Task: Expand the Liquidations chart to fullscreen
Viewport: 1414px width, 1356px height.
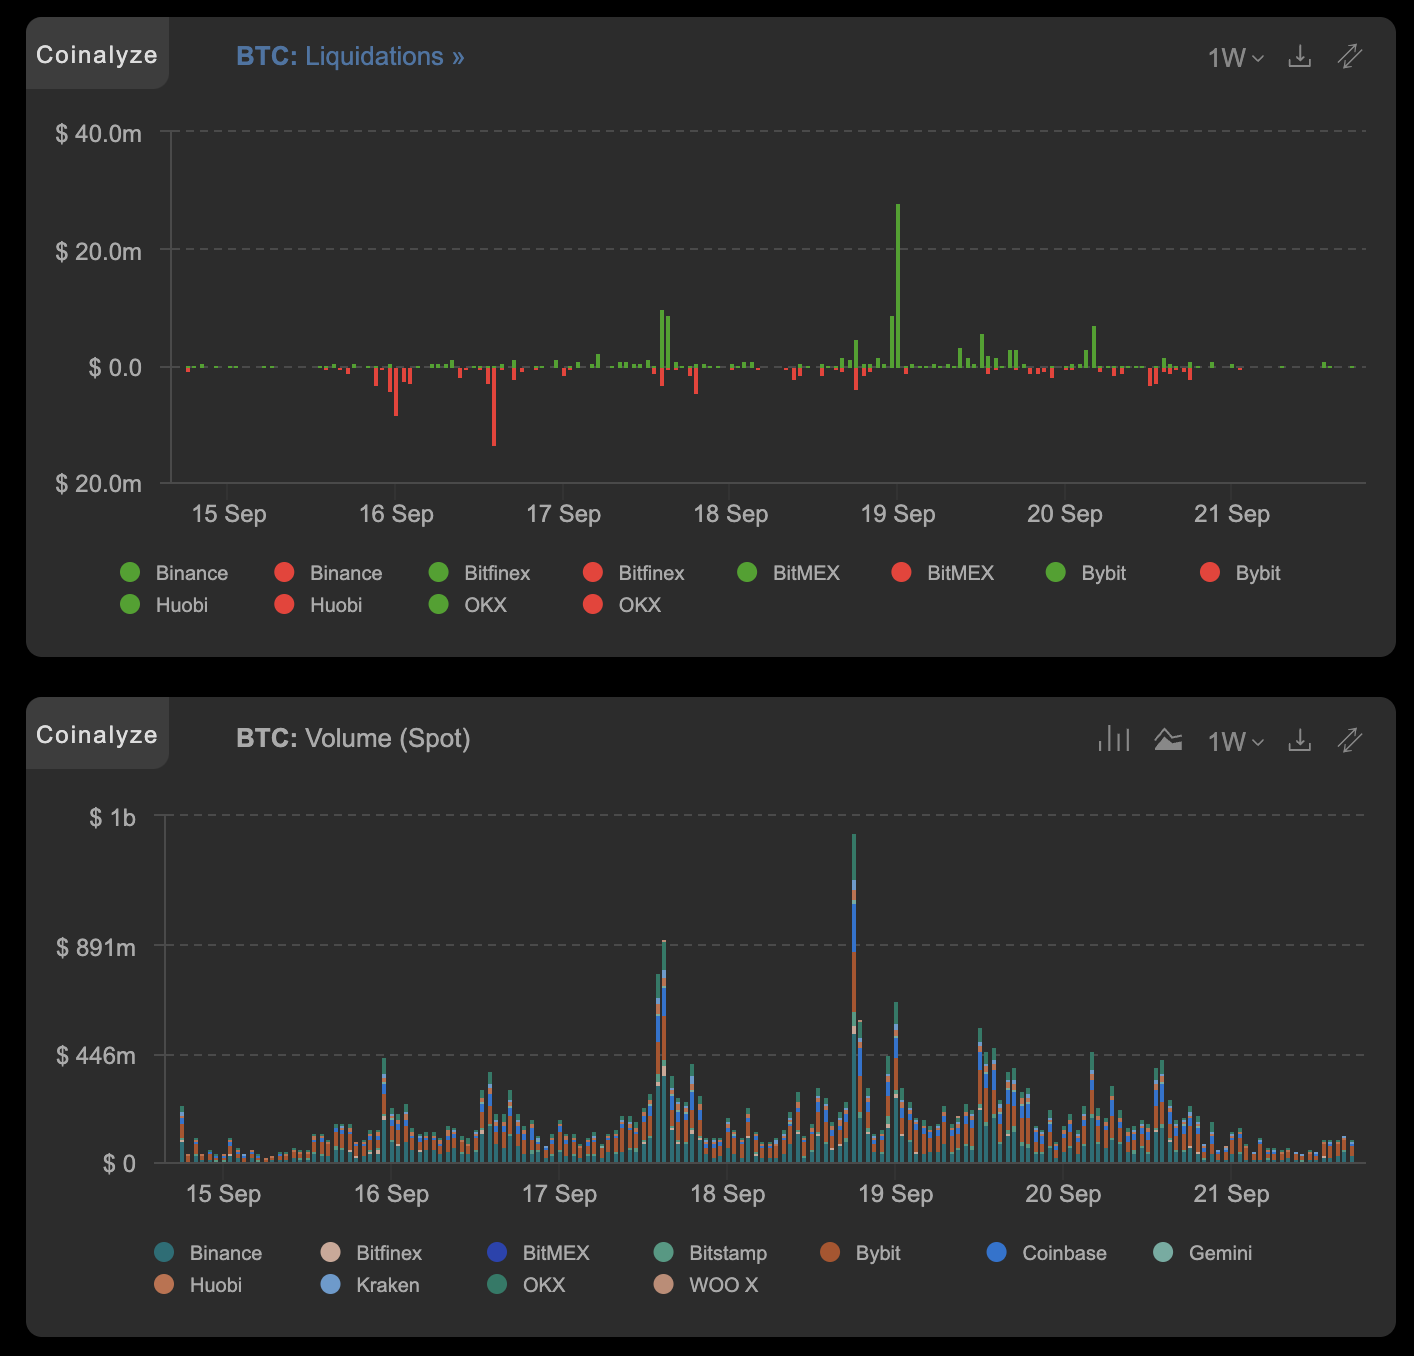Action: pyautogui.click(x=1349, y=57)
